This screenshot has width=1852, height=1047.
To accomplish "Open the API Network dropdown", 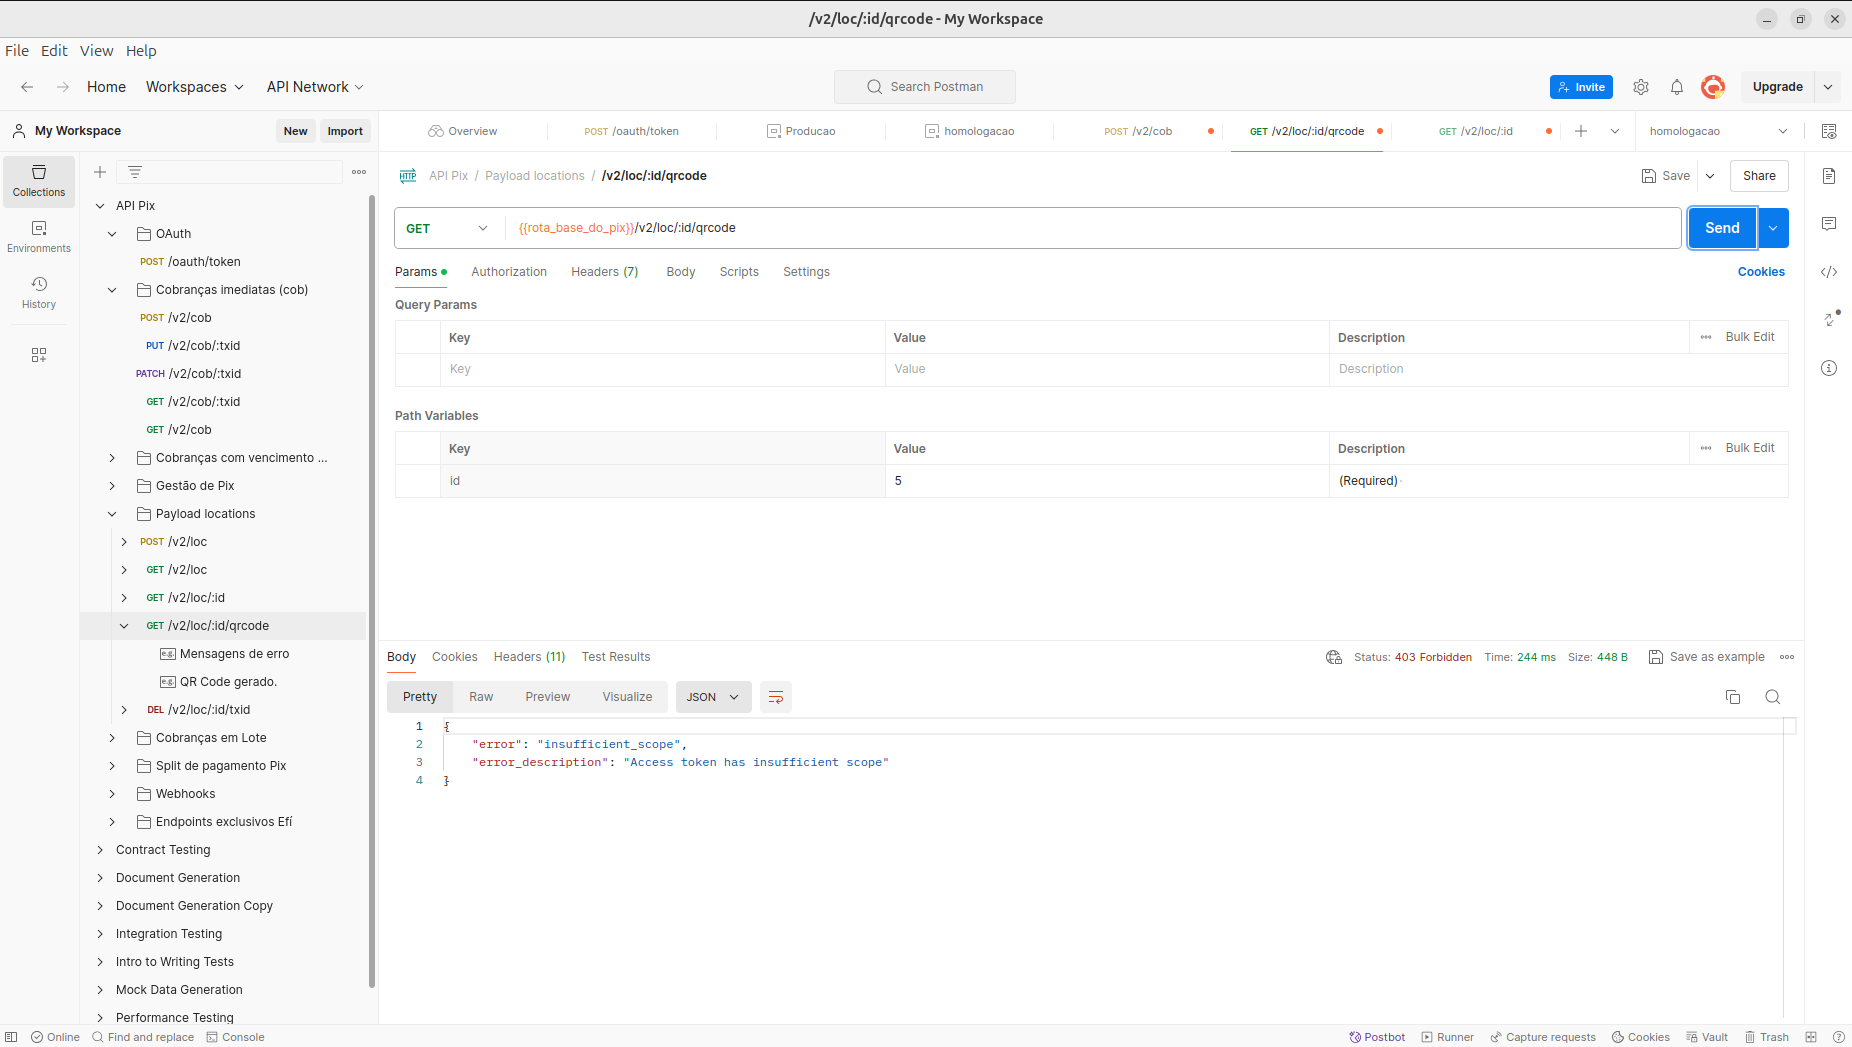I will (315, 87).
